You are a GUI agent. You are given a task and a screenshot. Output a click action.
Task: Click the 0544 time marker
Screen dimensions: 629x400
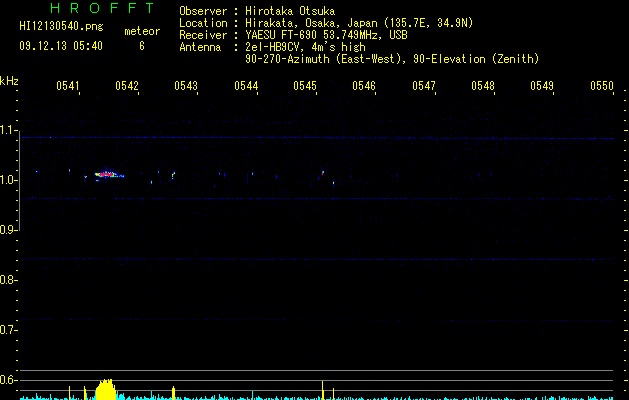tap(246, 86)
